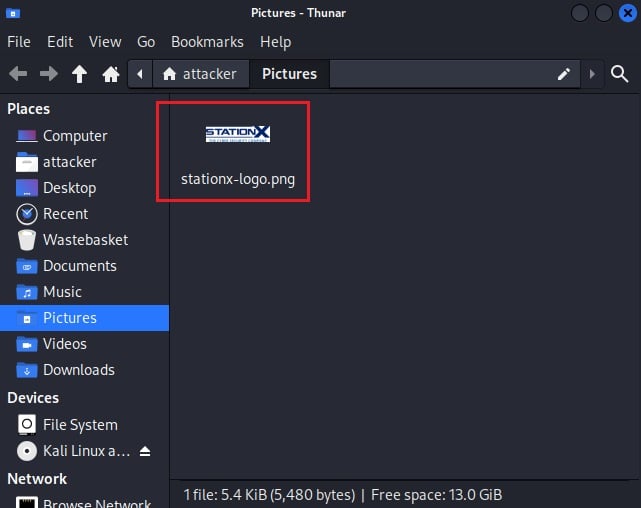Open the search magnifier icon
Screen dimensions: 641x508
(x=619, y=74)
